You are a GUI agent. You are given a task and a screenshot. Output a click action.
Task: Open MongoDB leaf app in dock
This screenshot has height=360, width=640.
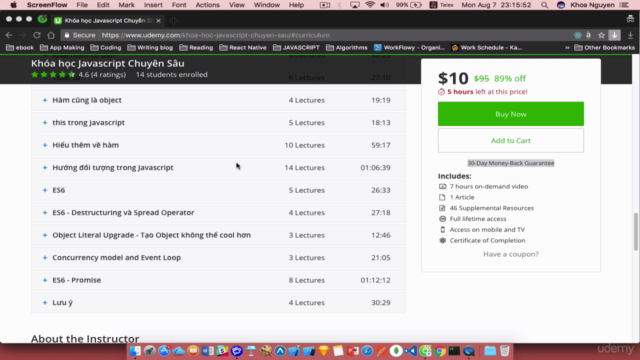point(396,351)
